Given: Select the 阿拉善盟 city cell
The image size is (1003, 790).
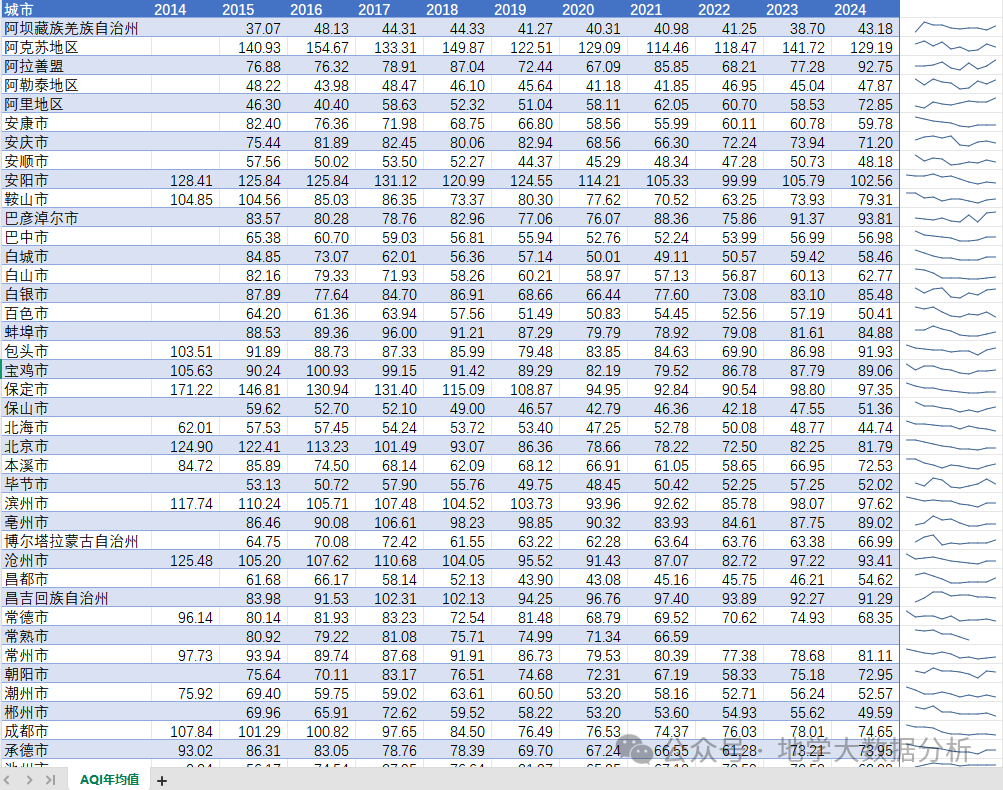Looking at the screenshot, I should [x=76, y=67].
